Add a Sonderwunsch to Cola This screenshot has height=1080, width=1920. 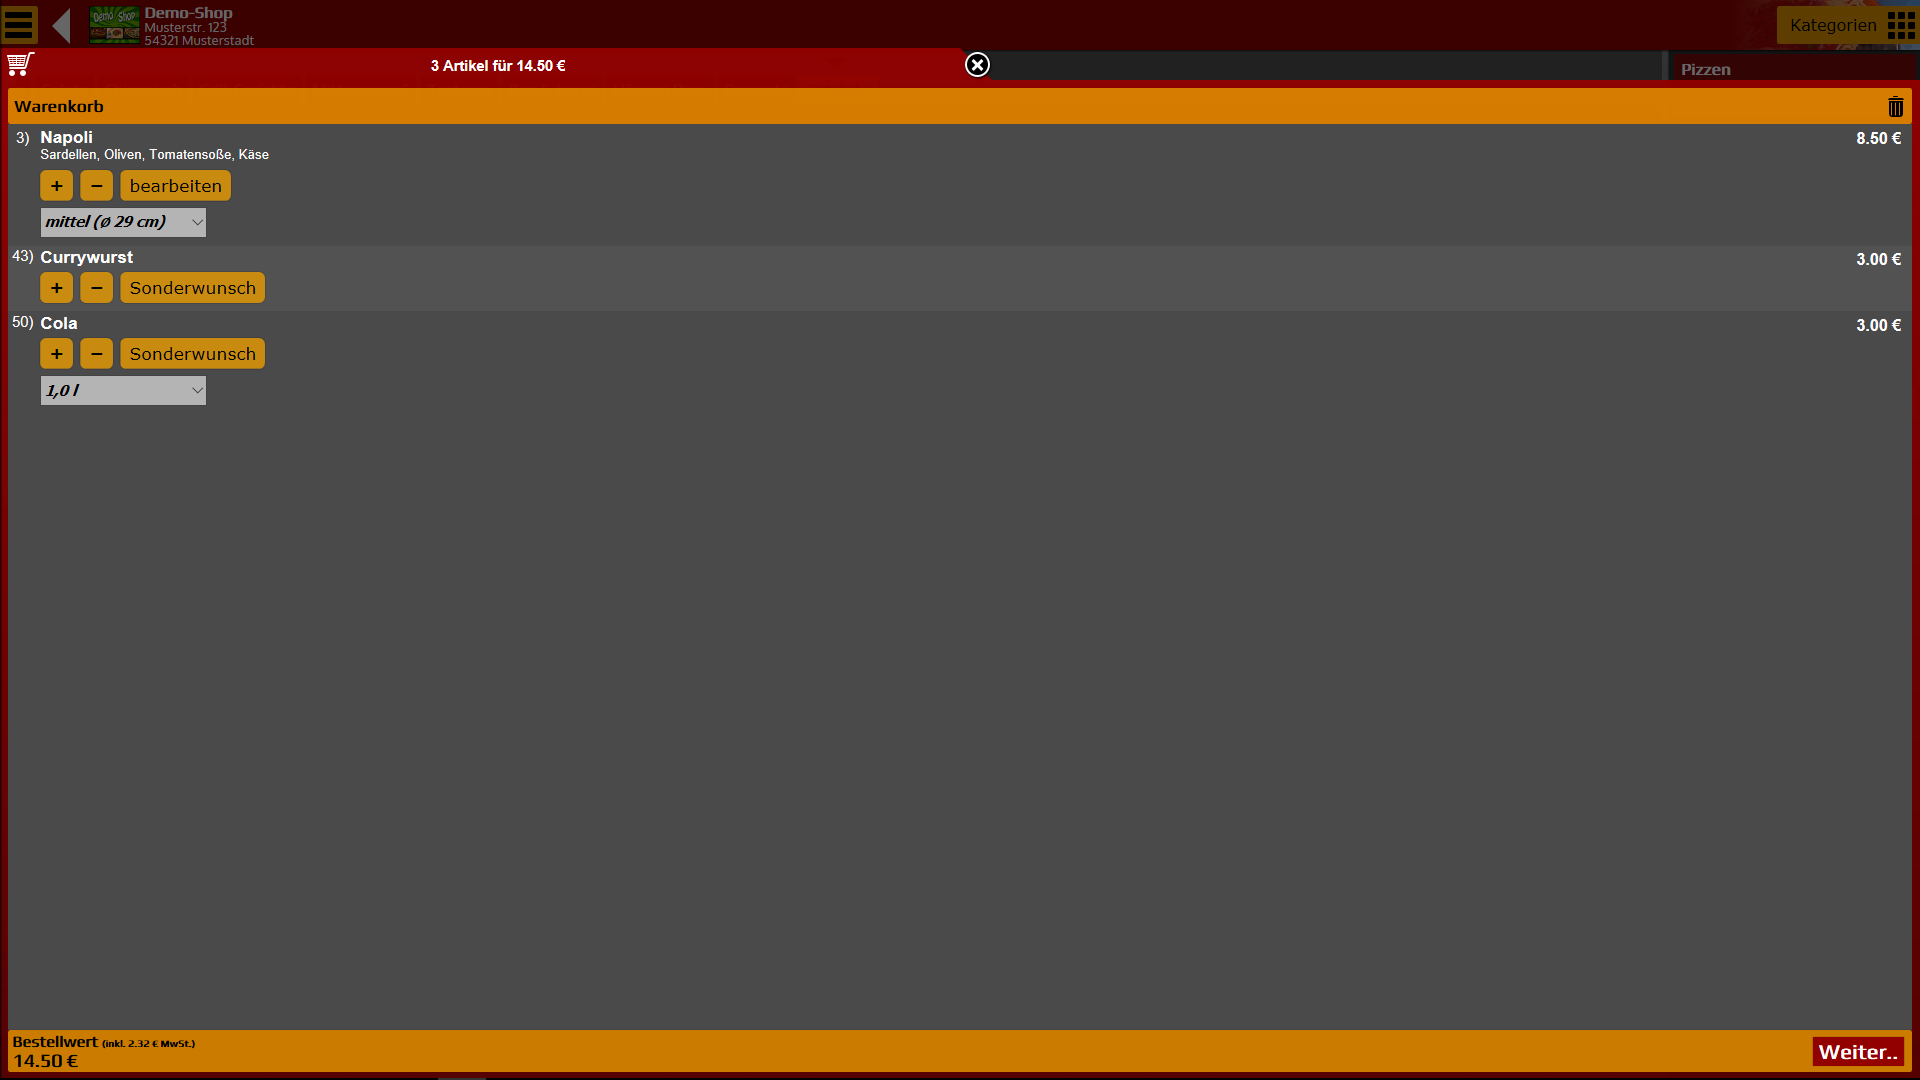pyautogui.click(x=192, y=354)
